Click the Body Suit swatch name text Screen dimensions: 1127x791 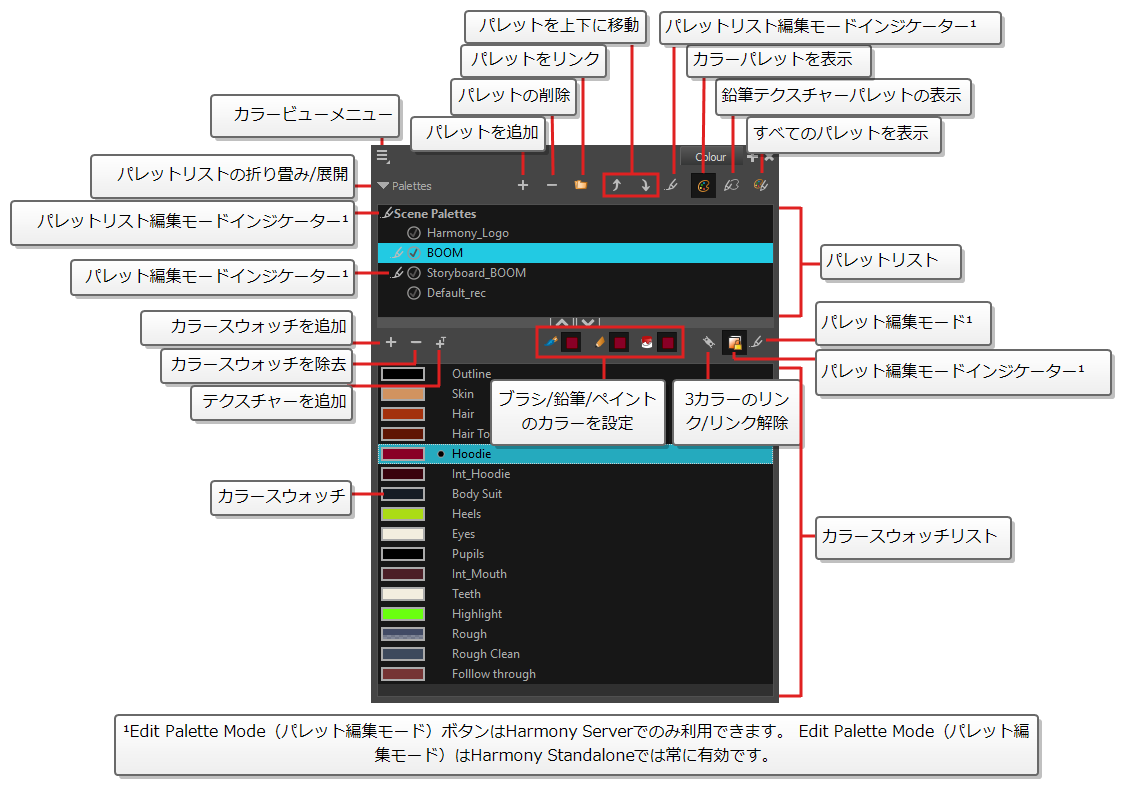477,494
